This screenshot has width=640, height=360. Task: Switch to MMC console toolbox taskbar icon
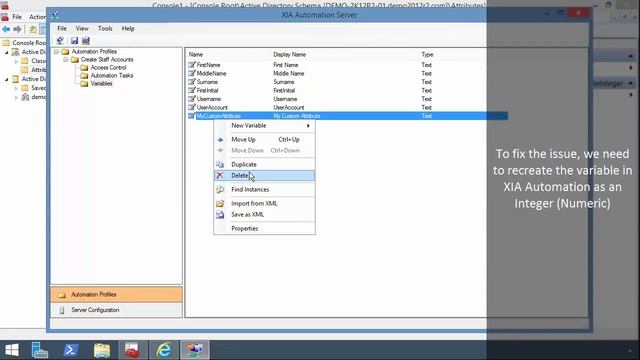[133, 350]
